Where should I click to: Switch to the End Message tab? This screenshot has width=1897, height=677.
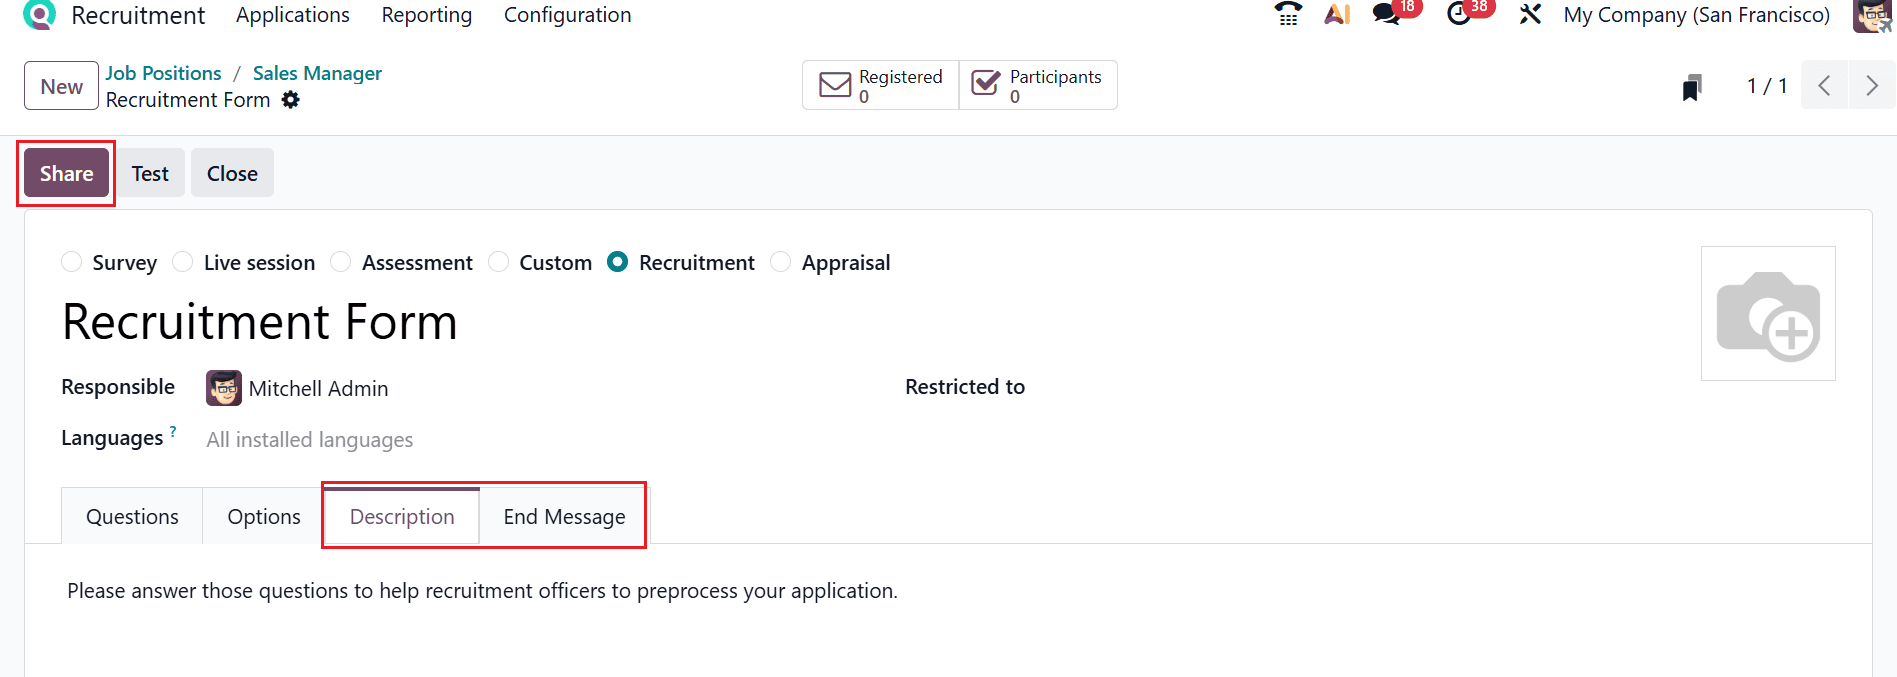coord(563,516)
